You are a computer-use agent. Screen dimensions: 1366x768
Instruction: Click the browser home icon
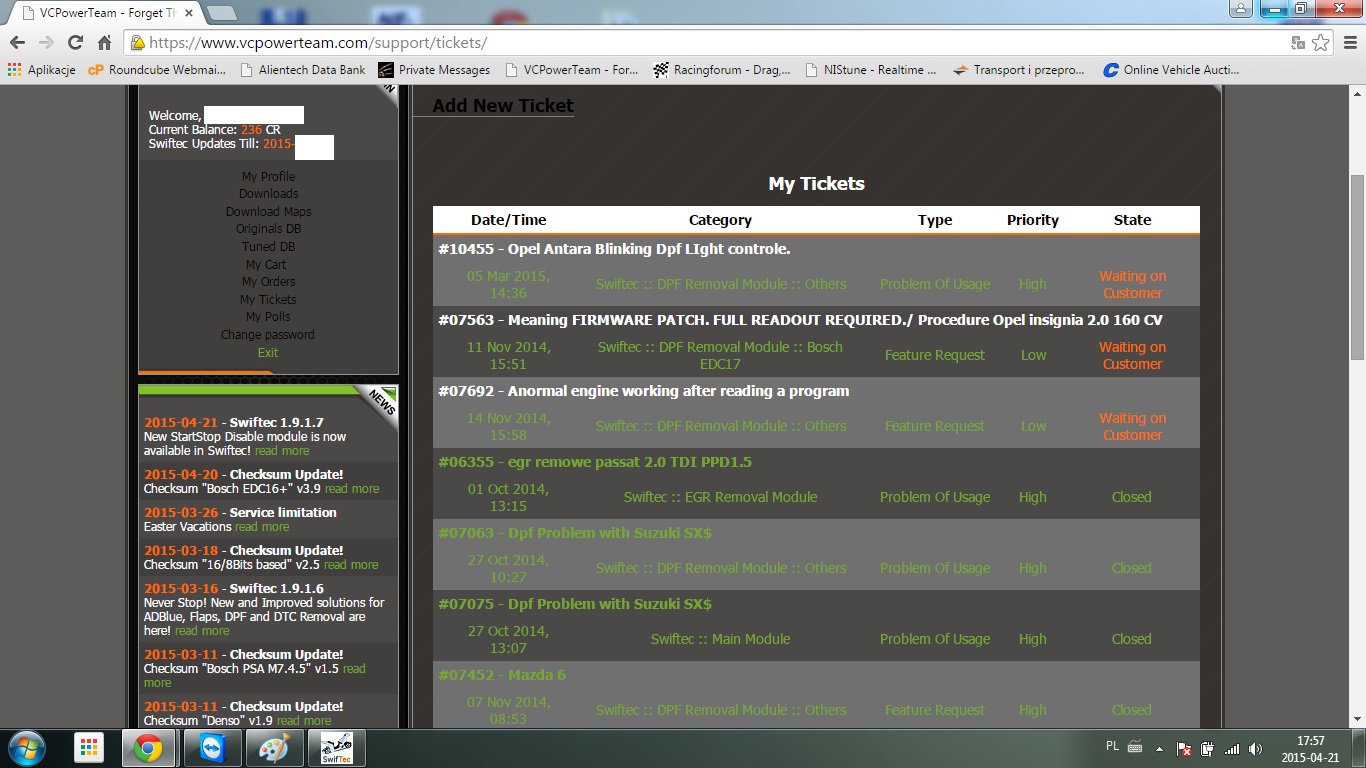[104, 43]
